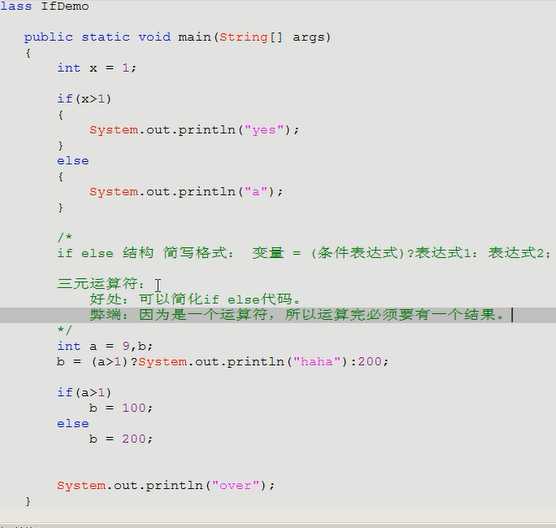Click the 'if(x>1)' condition line
Screen dimensions: 556x528
click(84, 99)
